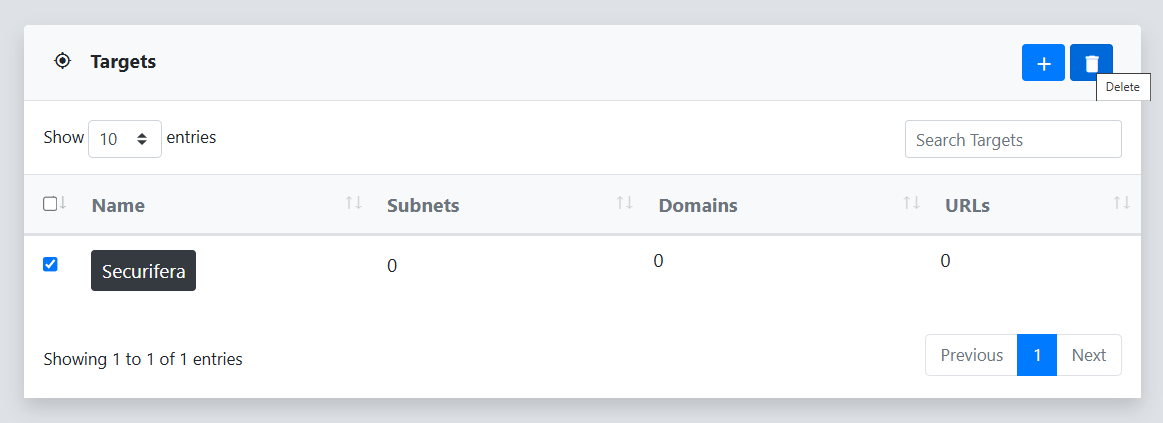
Task: Click the Name column header label
Action: point(118,206)
